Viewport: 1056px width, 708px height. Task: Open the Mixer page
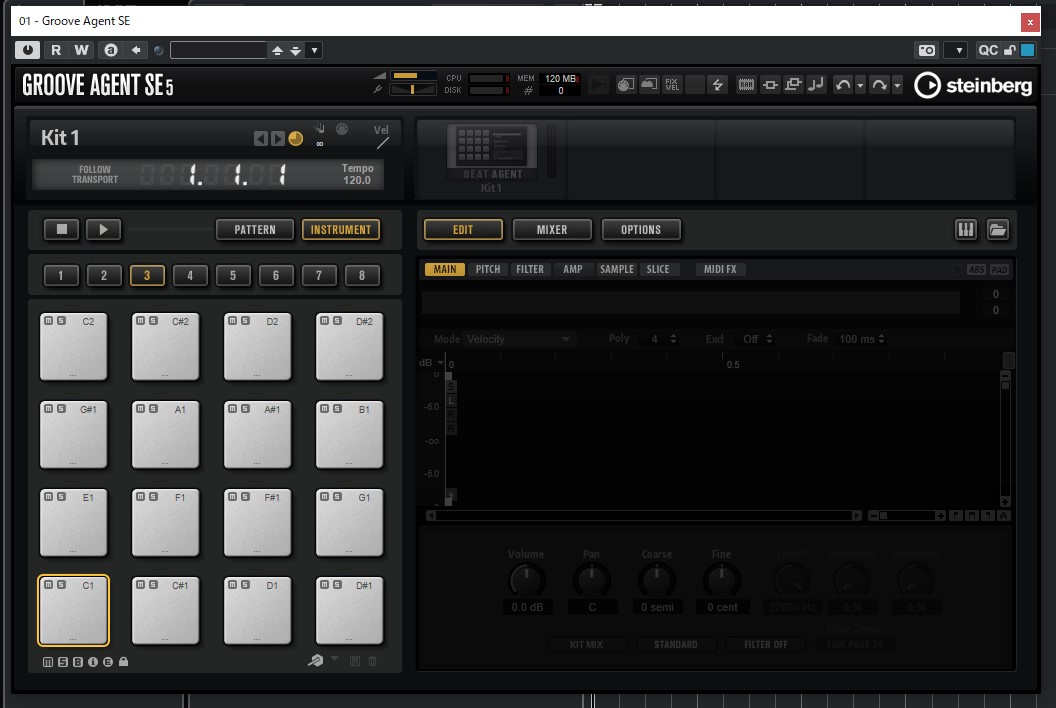(x=552, y=230)
